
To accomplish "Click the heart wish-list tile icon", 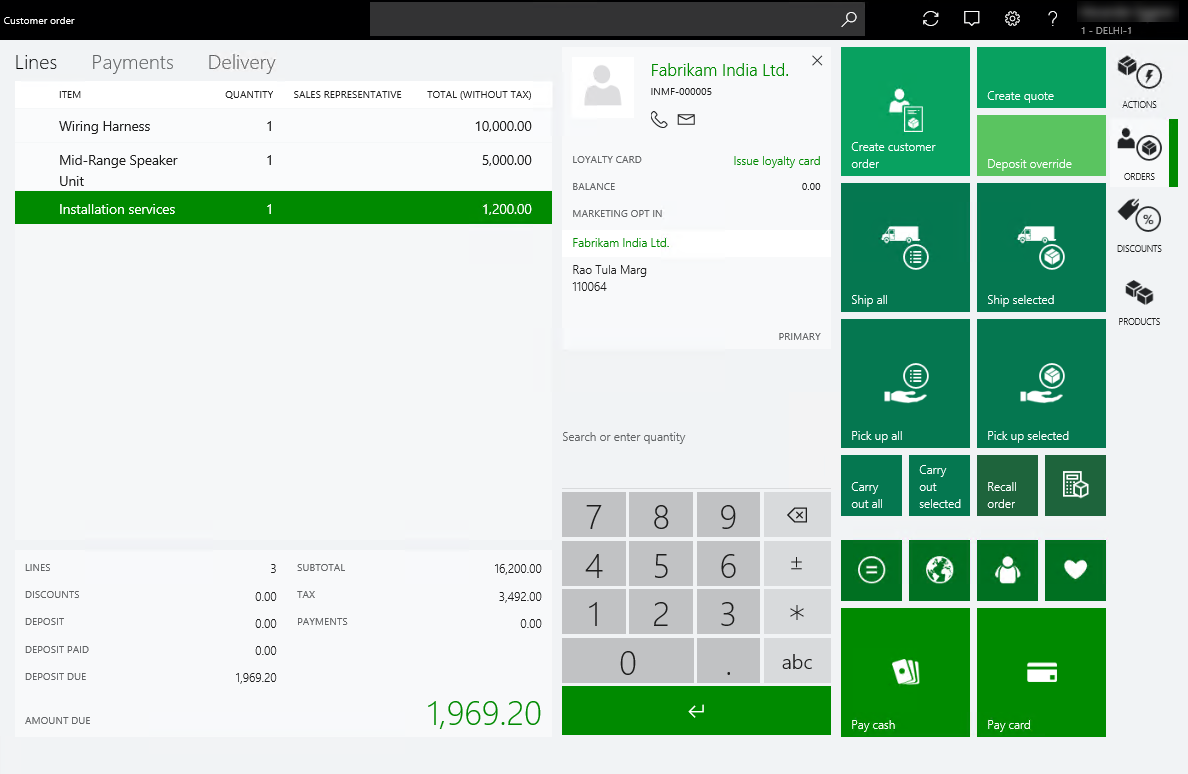I will (1075, 570).
